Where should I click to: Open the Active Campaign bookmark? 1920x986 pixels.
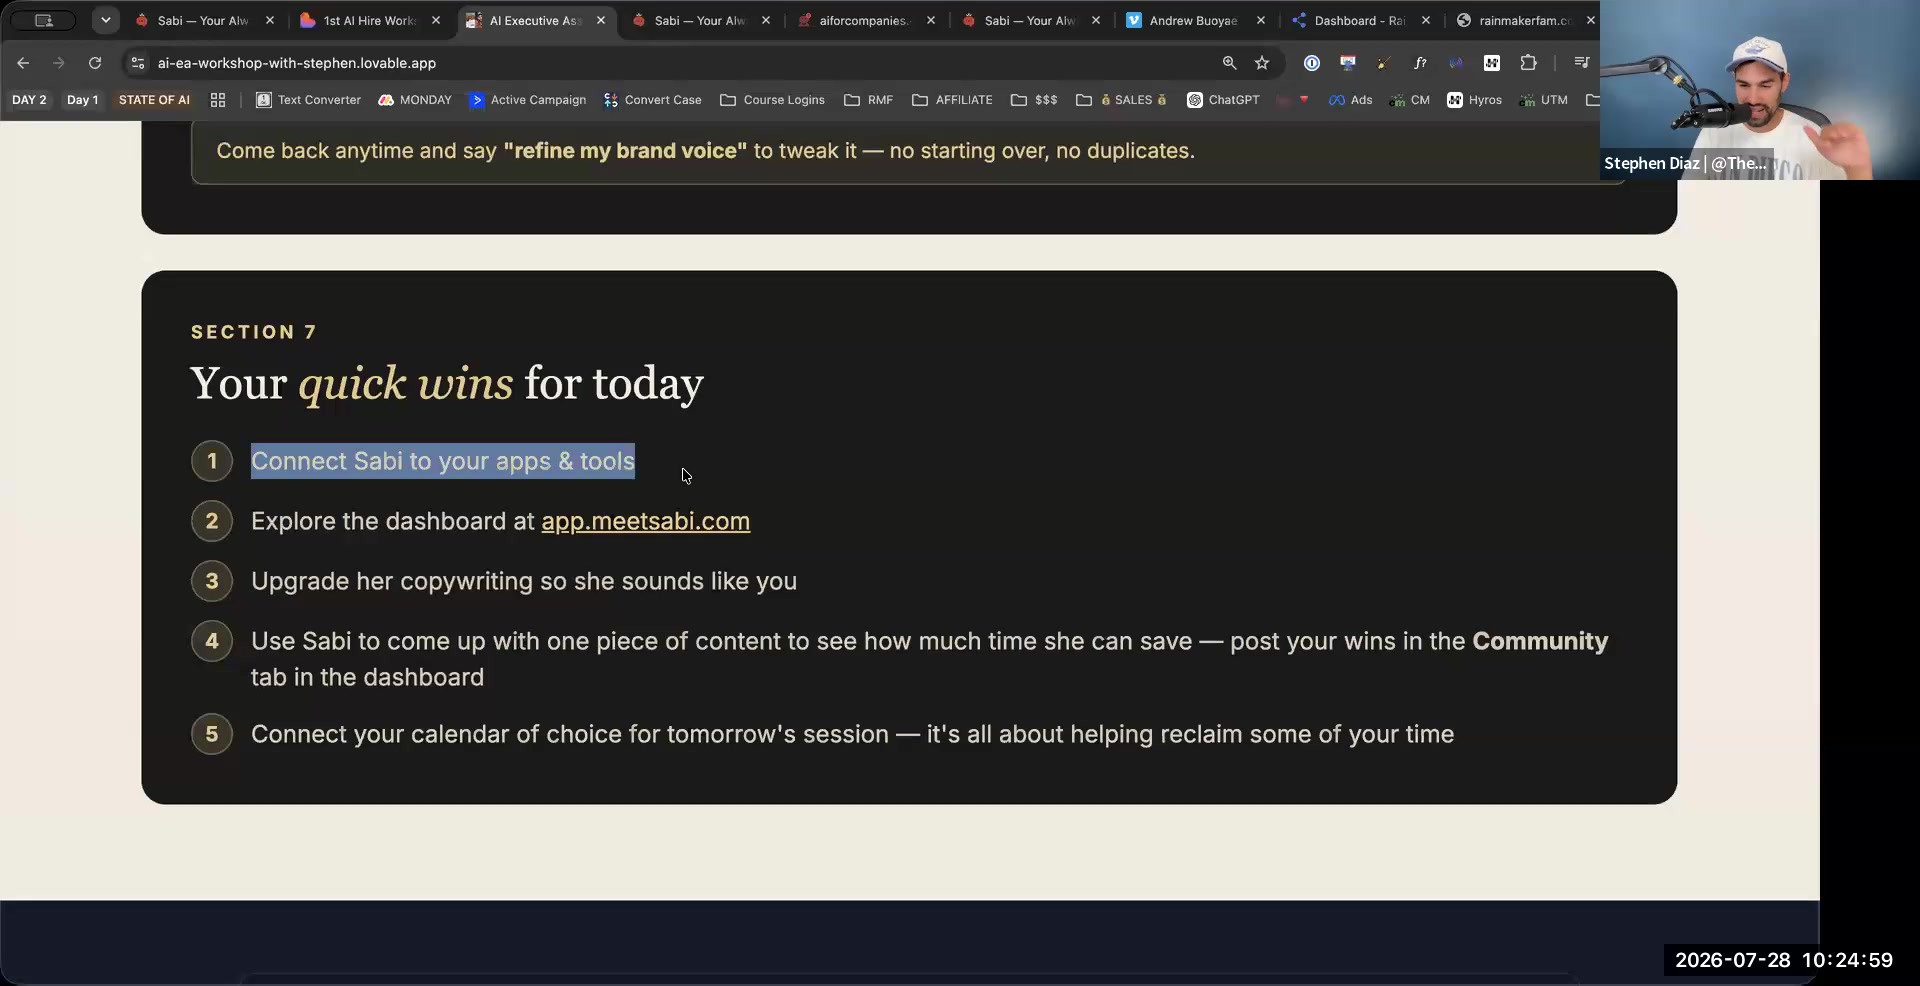click(x=527, y=100)
